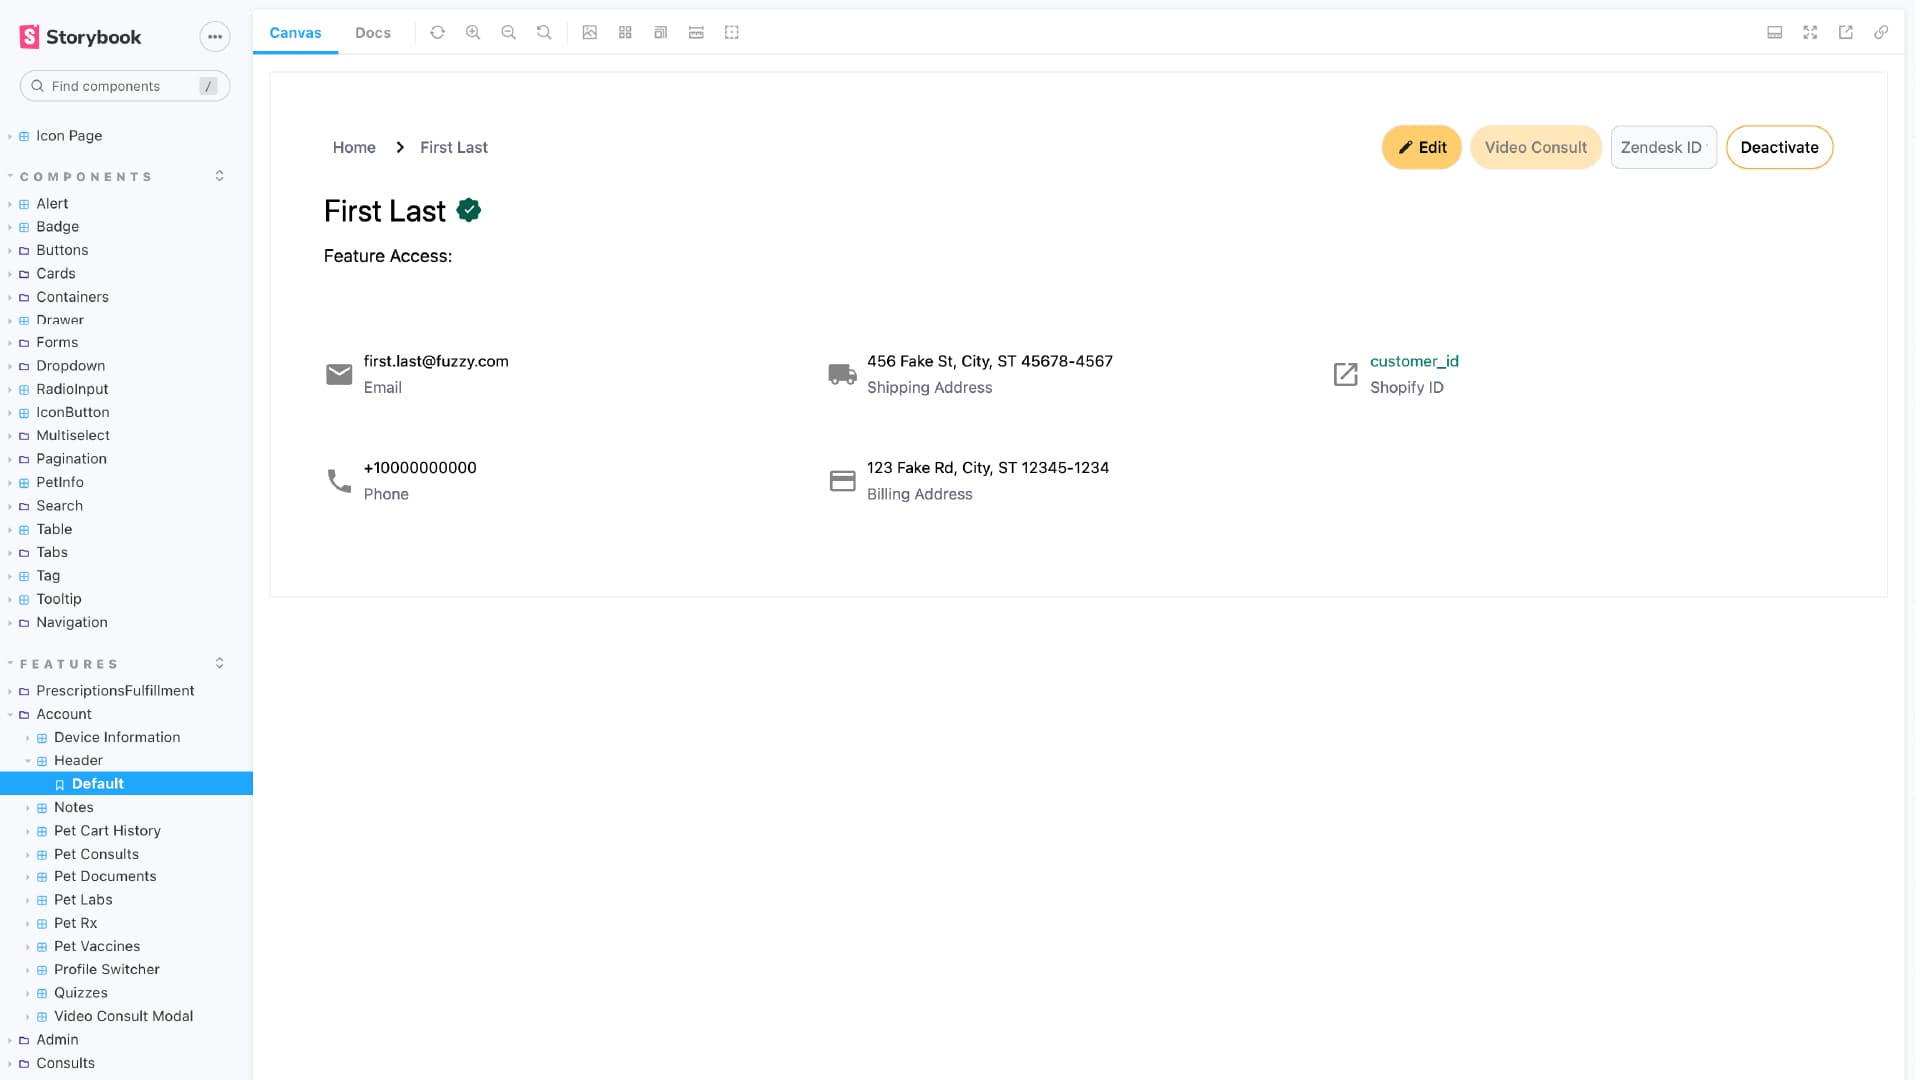Select the Canvas tab
1920x1080 pixels.
pyautogui.click(x=295, y=32)
